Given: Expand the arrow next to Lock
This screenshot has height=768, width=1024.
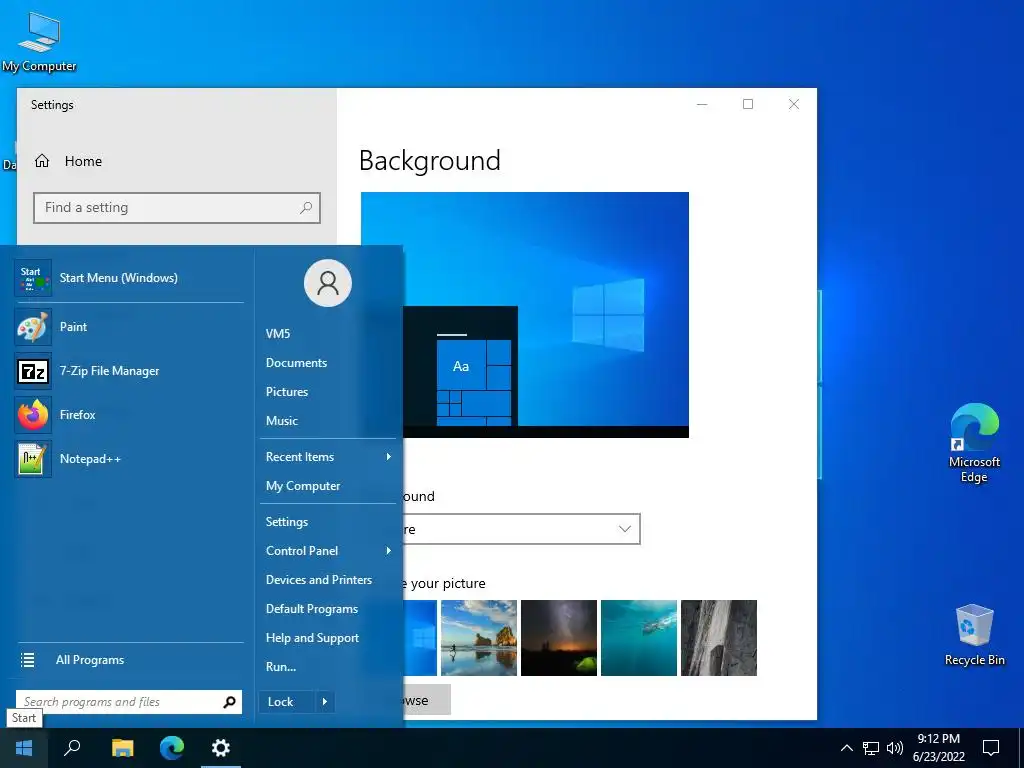Looking at the screenshot, I should [325, 702].
